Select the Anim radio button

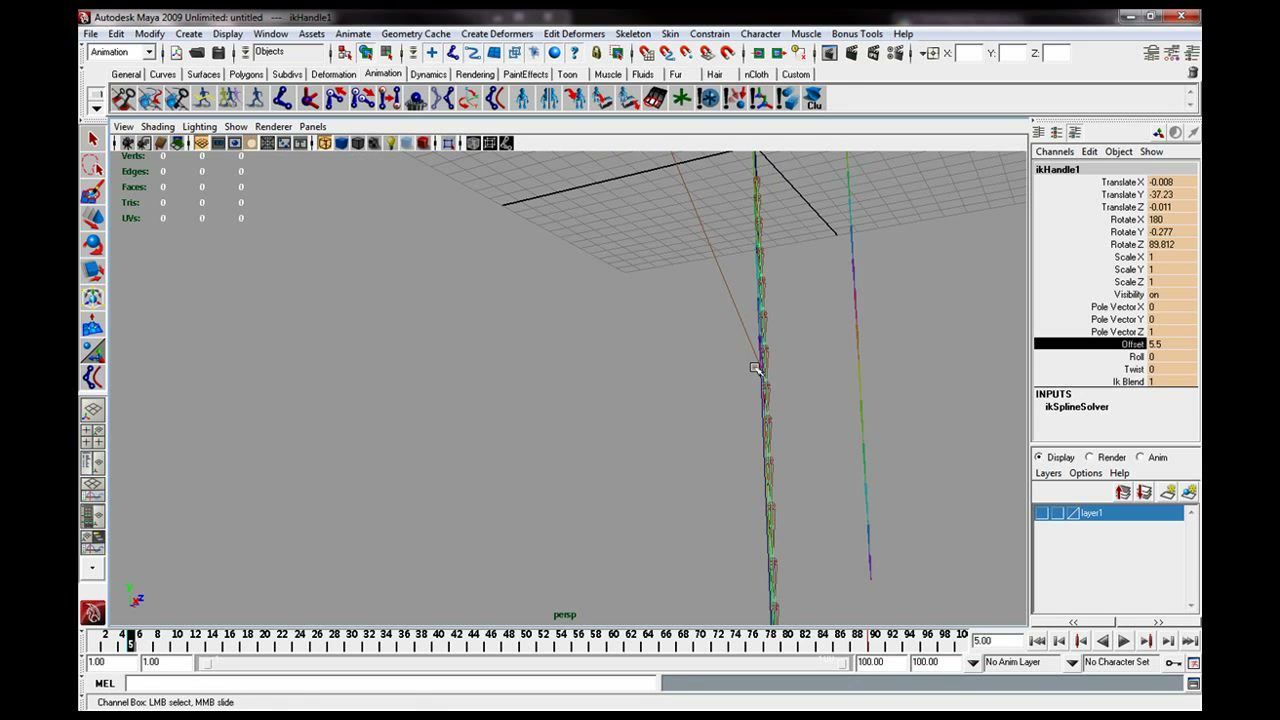[x=1140, y=457]
